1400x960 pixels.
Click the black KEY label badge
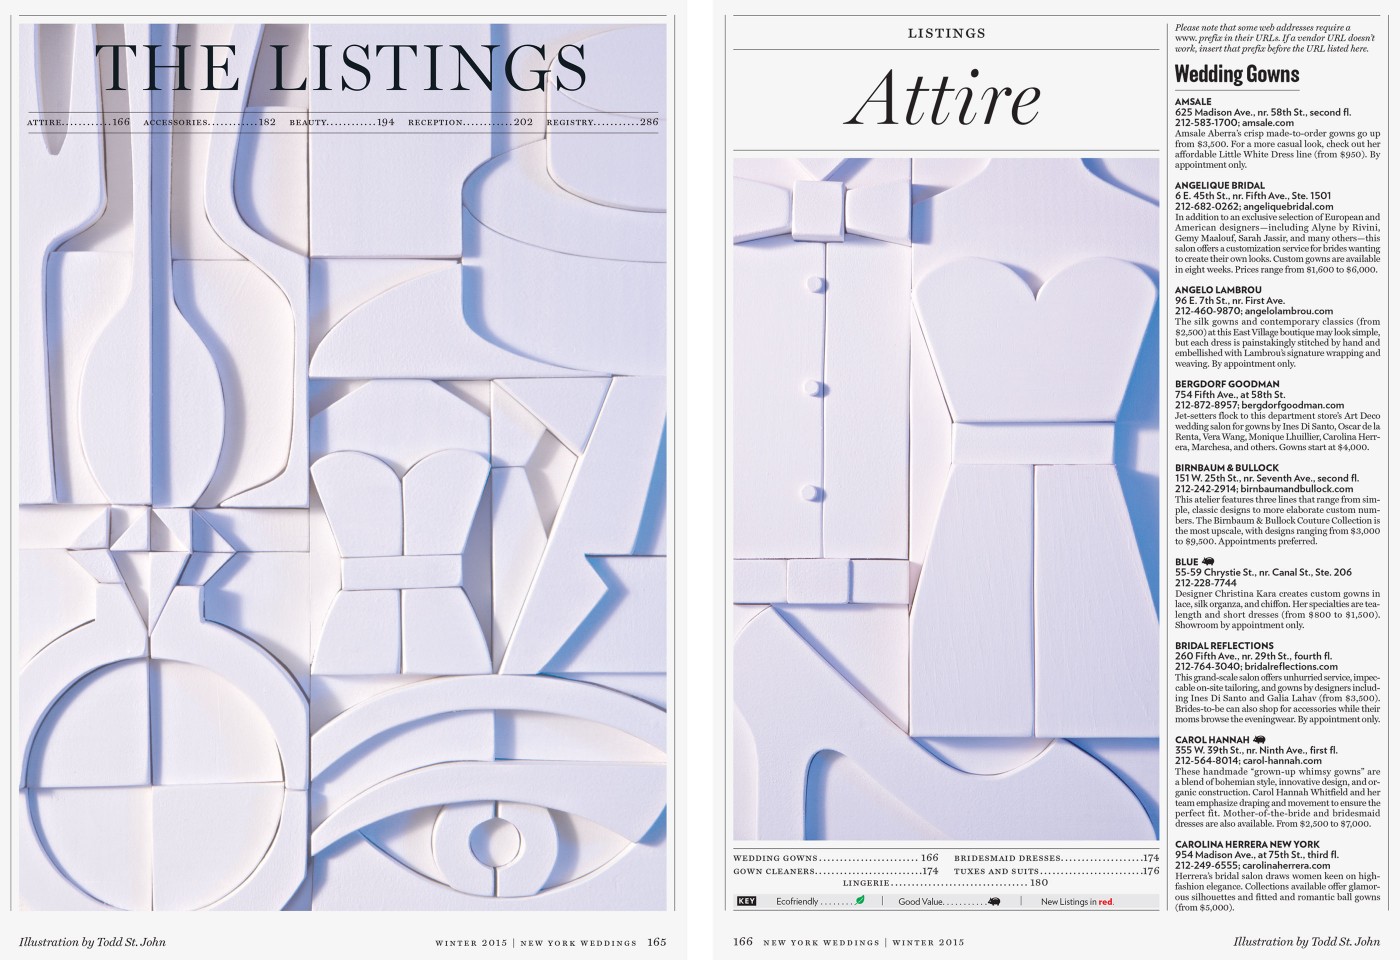746,901
